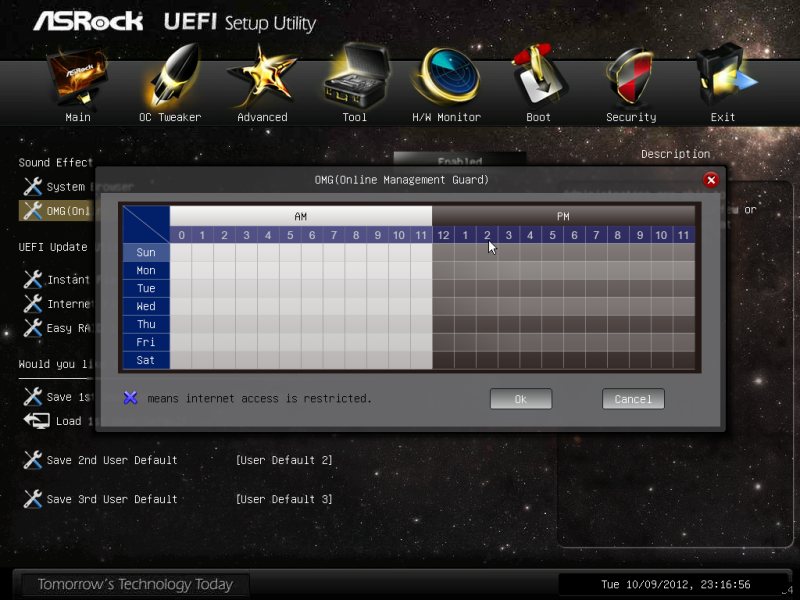This screenshot has height=600, width=800.
Task: Click Save 2nd User Default wrench icon
Action: [x=33, y=460]
